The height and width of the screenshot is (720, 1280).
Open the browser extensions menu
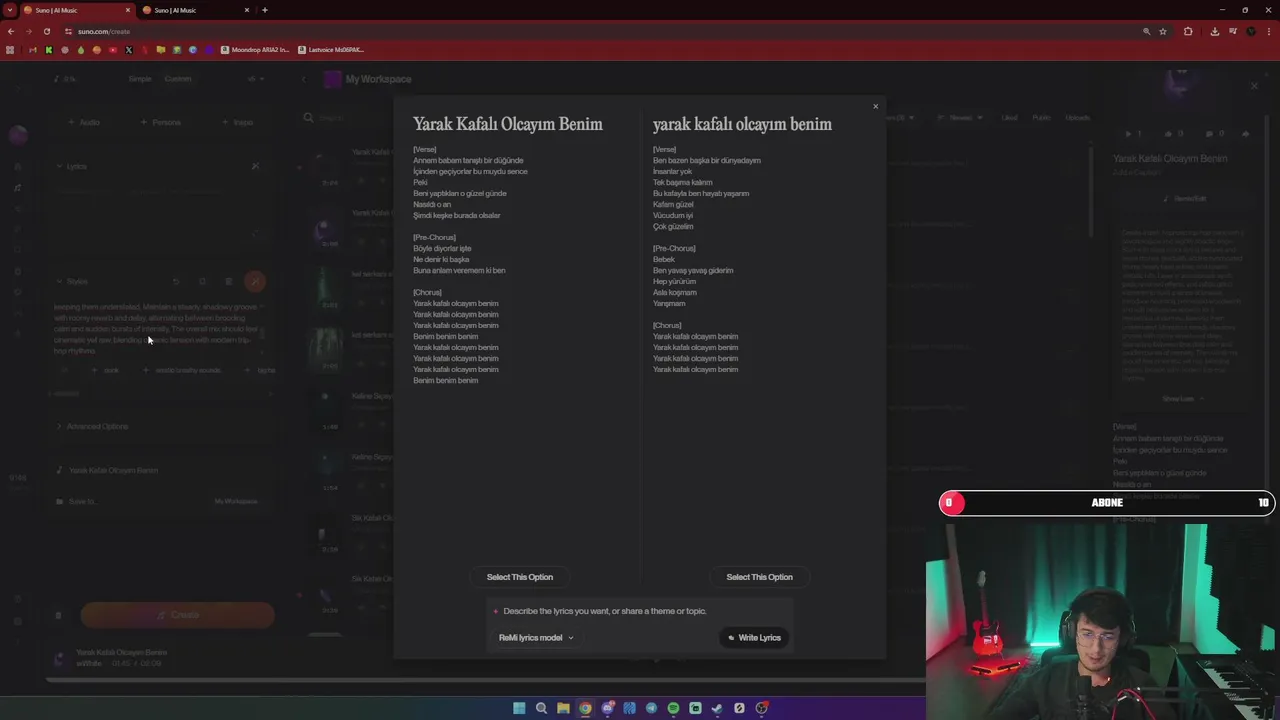(1188, 31)
